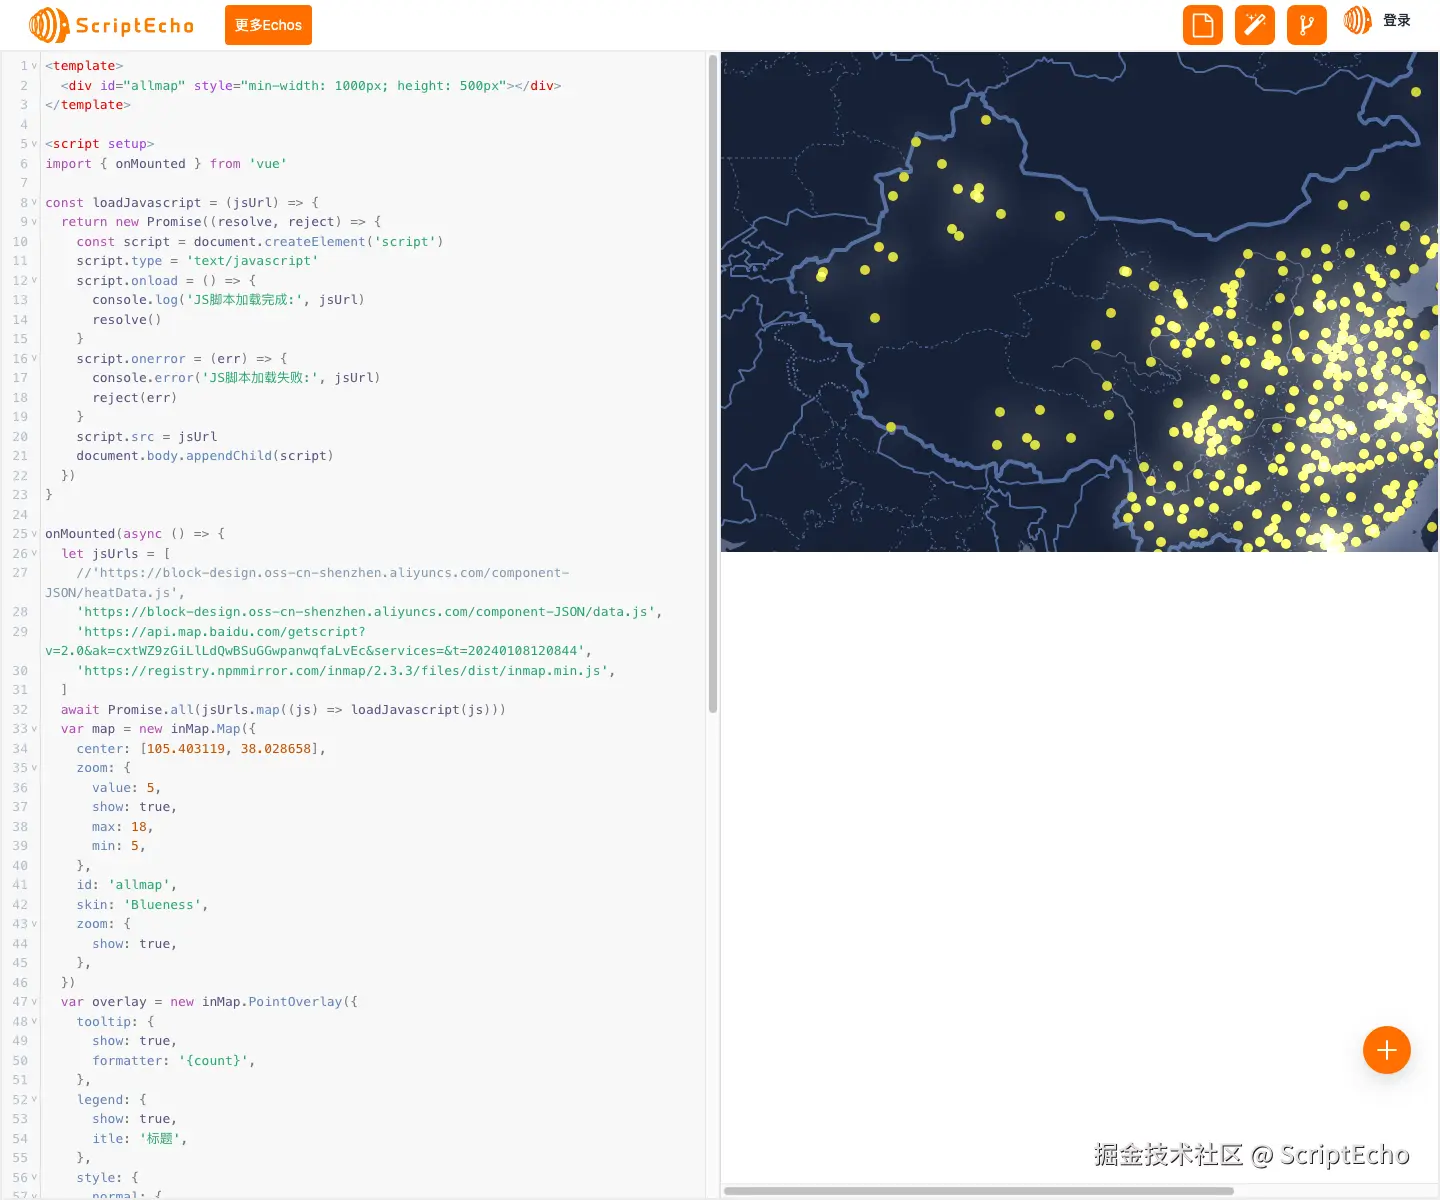Click the ScriptEcho logo
Viewport: 1440px width, 1200px height.
pyautogui.click(x=111, y=25)
